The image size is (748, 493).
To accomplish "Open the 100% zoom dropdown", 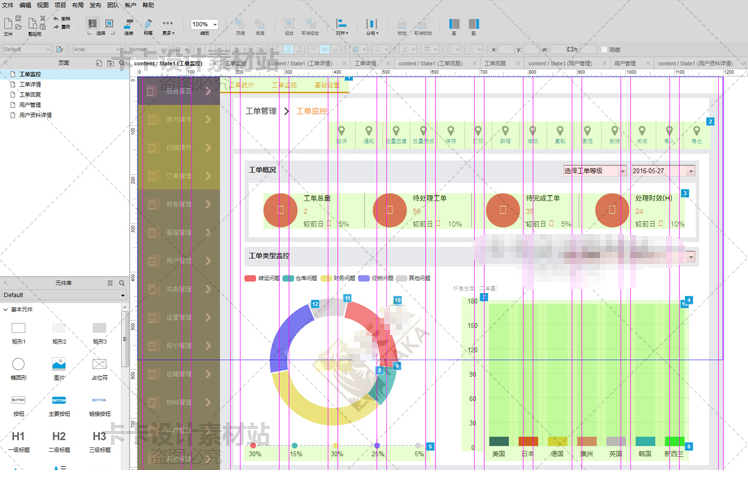I will (x=204, y=24).
